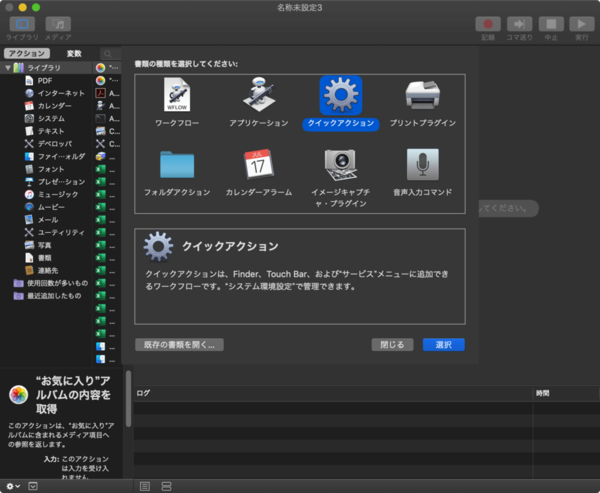
Task: Open the メディア browser
Action: 58,24
